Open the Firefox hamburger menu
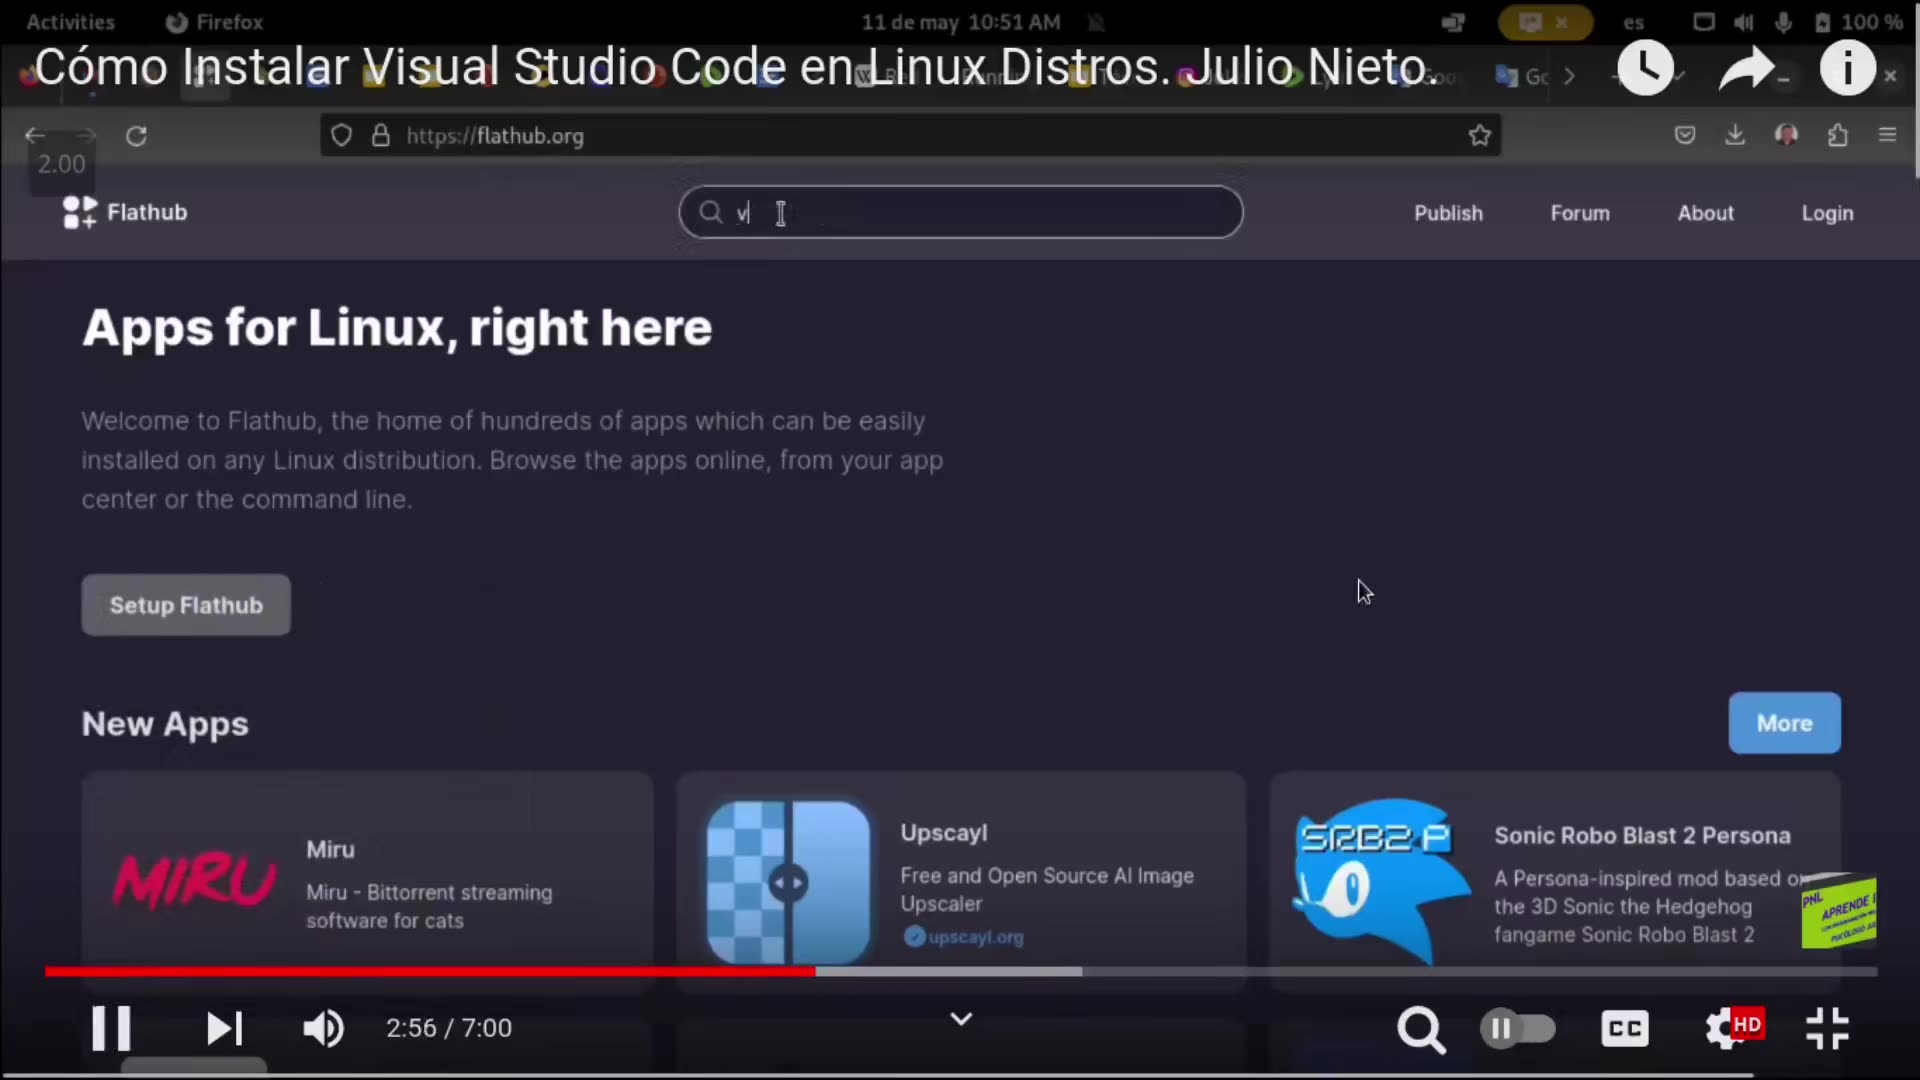 (x=1888, y=135)
